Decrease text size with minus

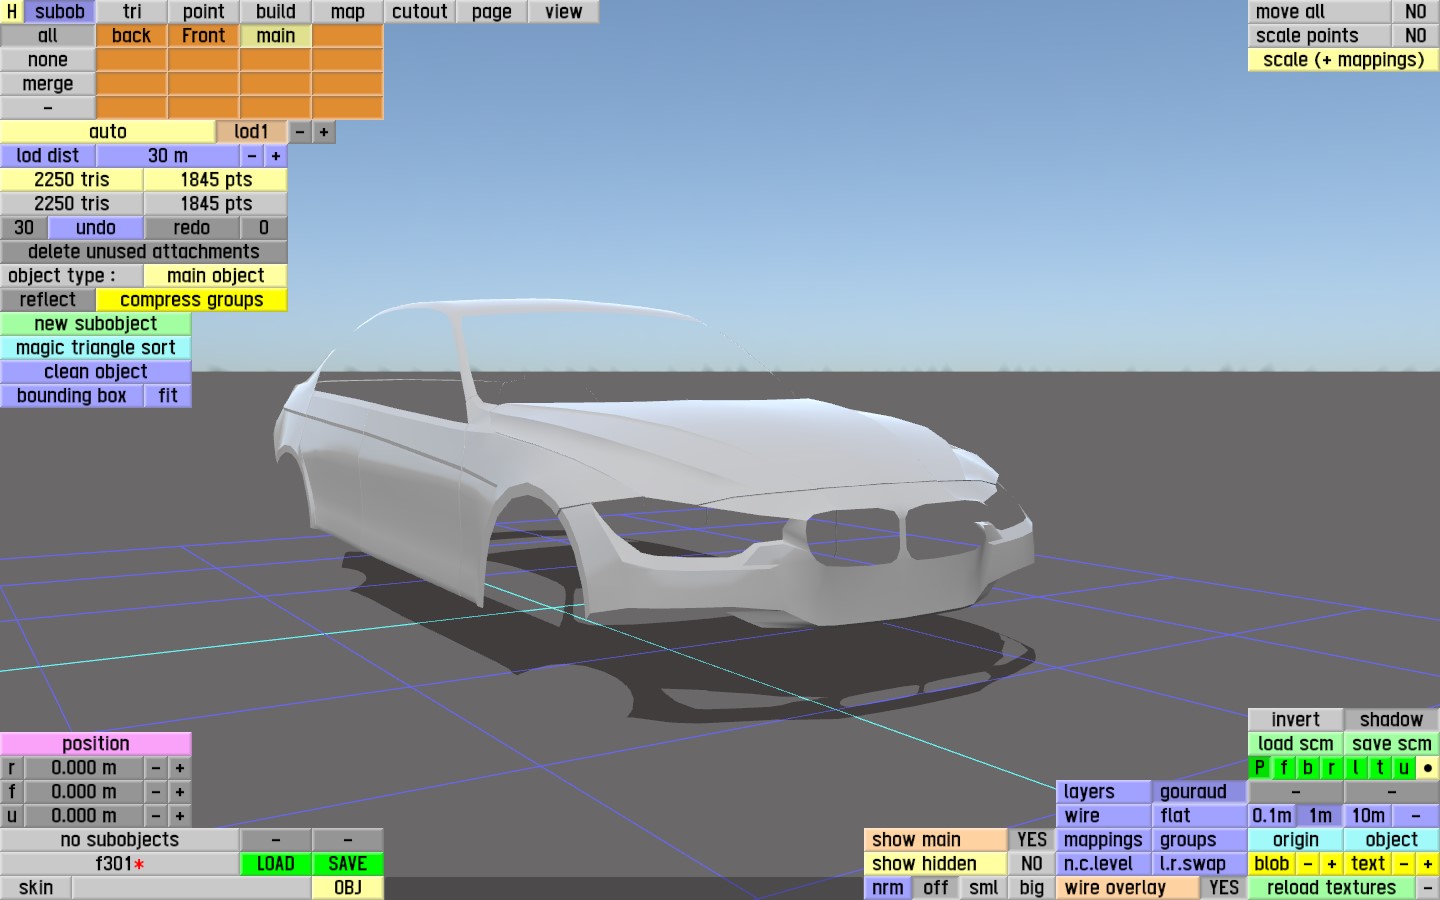(x=1404, y=864)
